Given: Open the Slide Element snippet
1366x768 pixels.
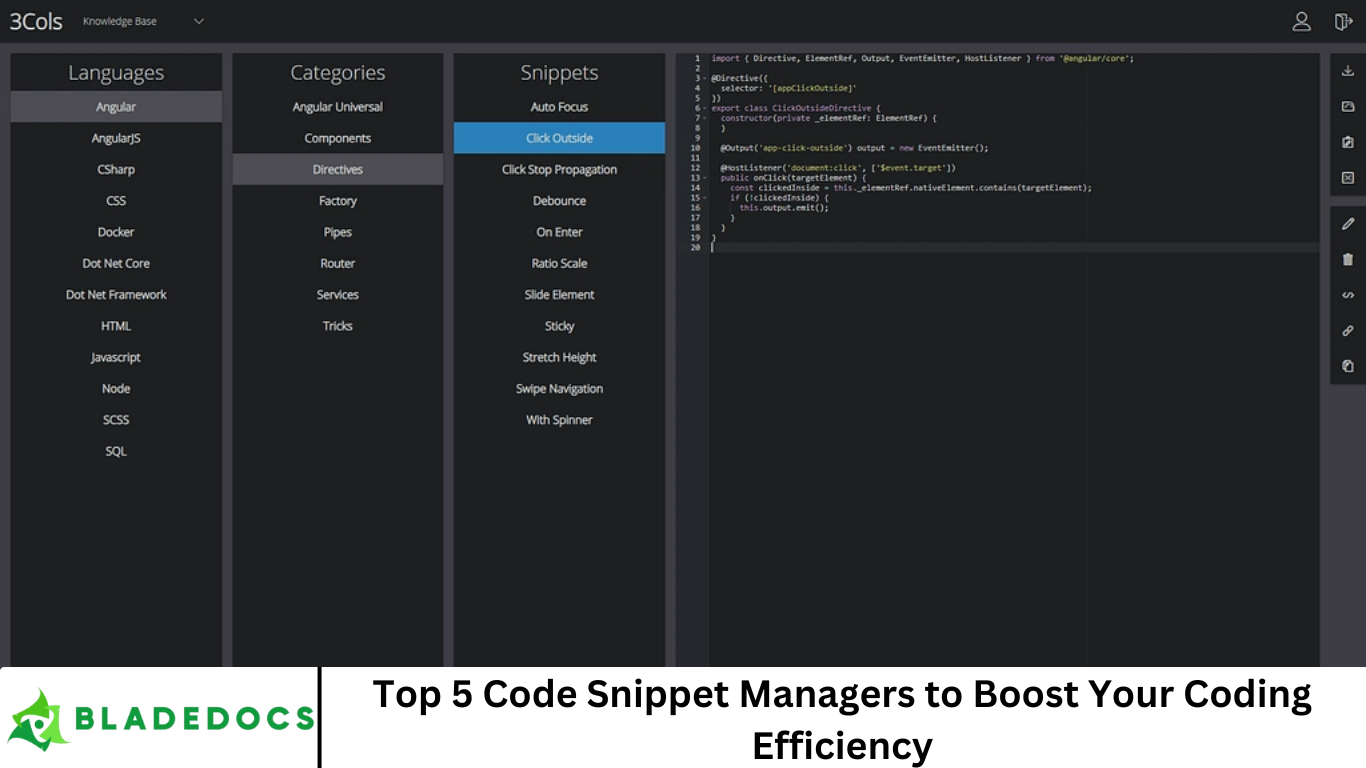Looking at the screenshot, I should 559,295.
